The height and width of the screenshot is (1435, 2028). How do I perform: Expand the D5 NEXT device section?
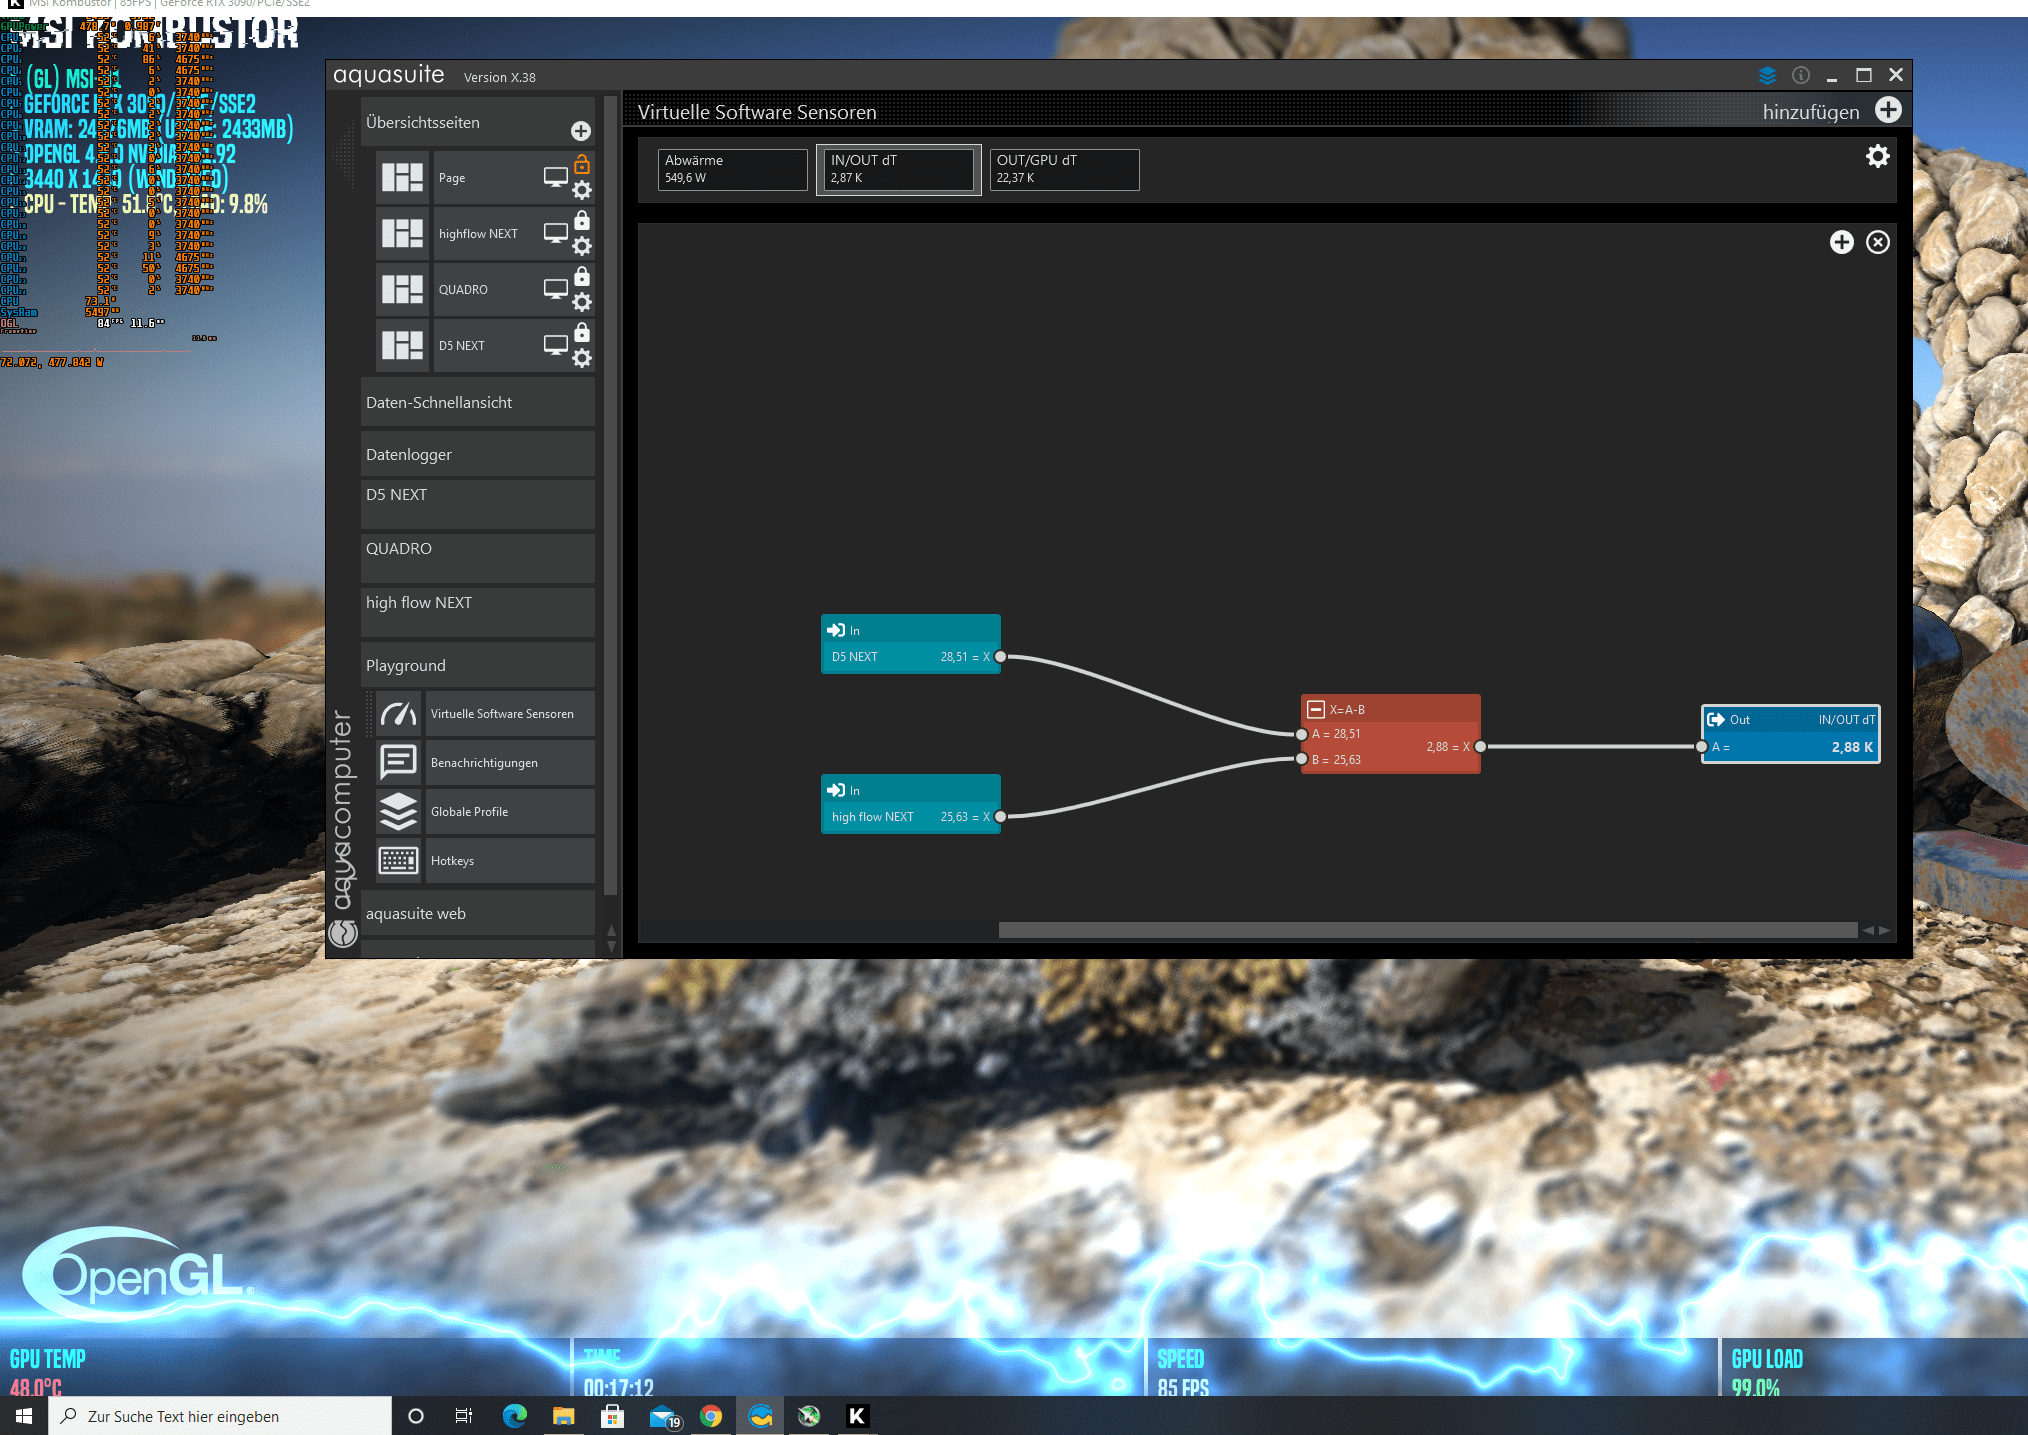coord(477,504)
